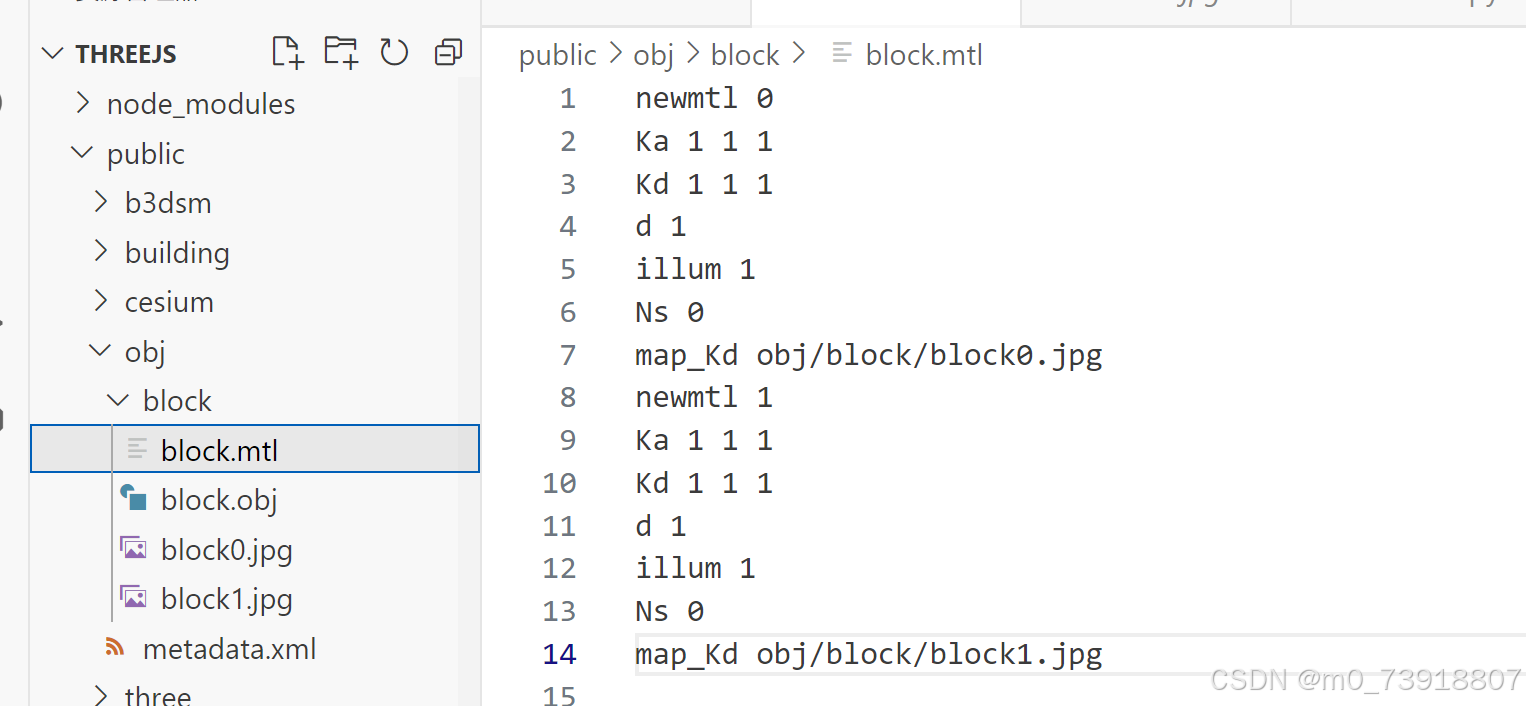Click the New File icon in explorer header

click(288, 52)
